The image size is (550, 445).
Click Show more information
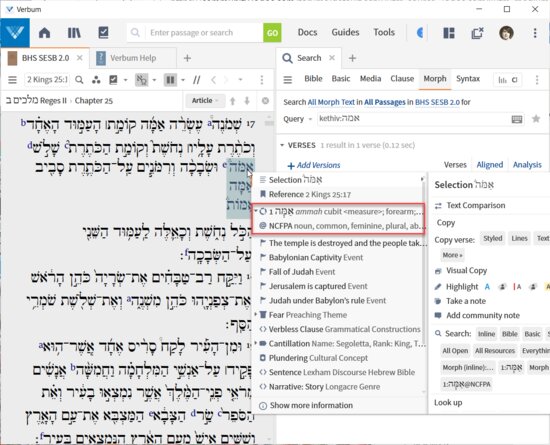(x=306, y=405)
